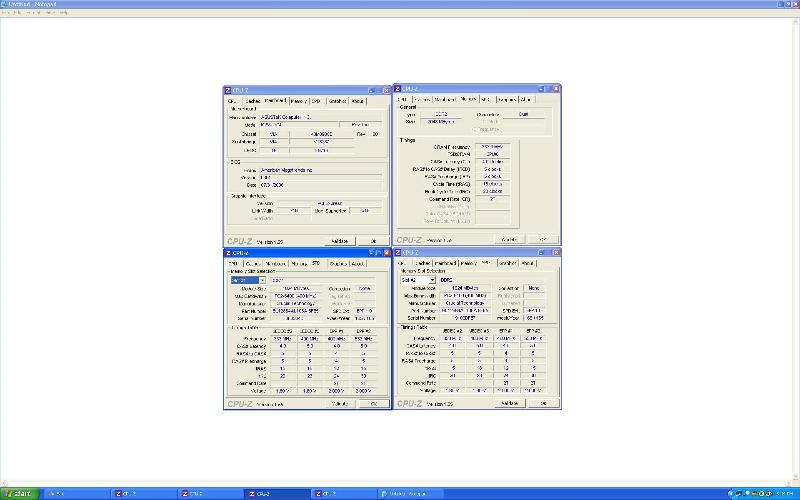Viewport: 800px width, 500px height.
Task: Click the DRAM Frequency value field
Action: (x=492, y=146)
